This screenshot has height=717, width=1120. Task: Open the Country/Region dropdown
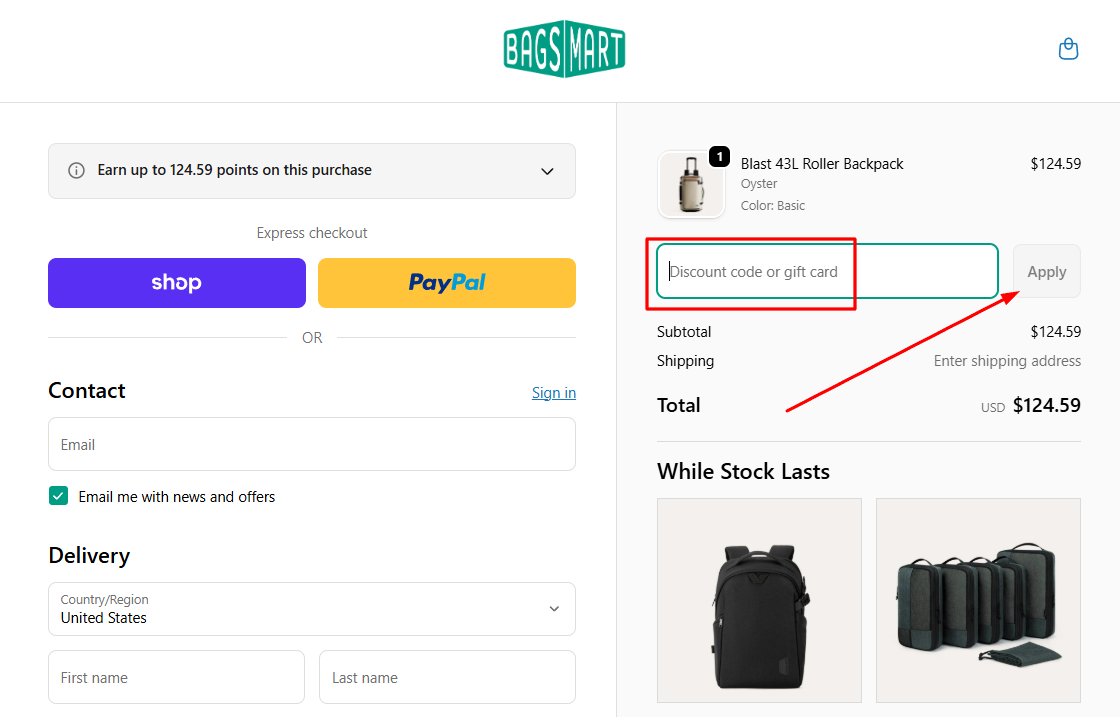point(311,608)
